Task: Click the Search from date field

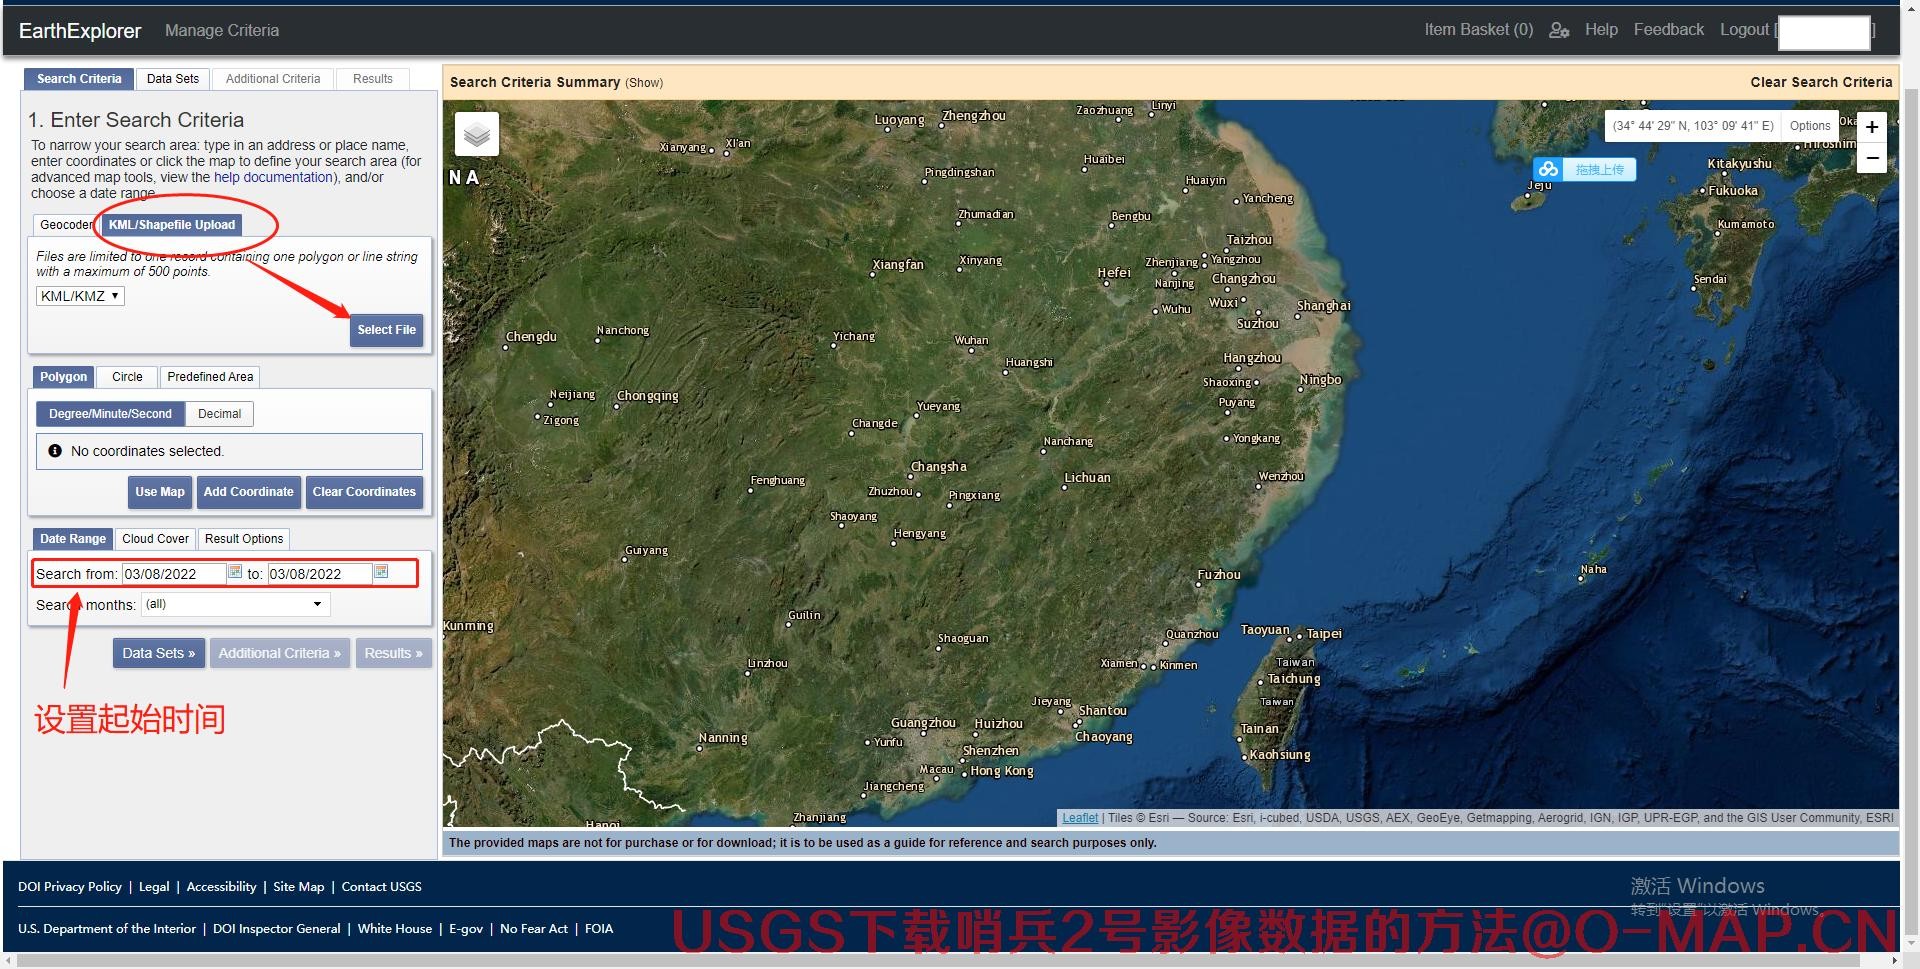Action: pos(172,574)
